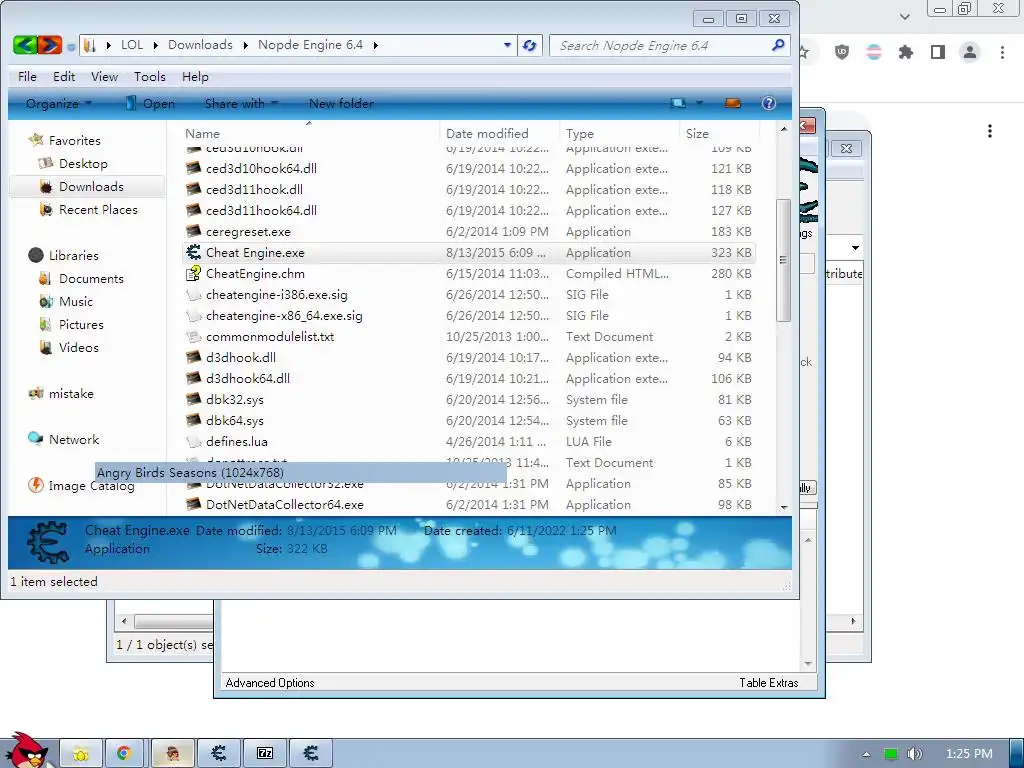
Task: Click the magnifier icon in the search box
Action: coord(777,45)
